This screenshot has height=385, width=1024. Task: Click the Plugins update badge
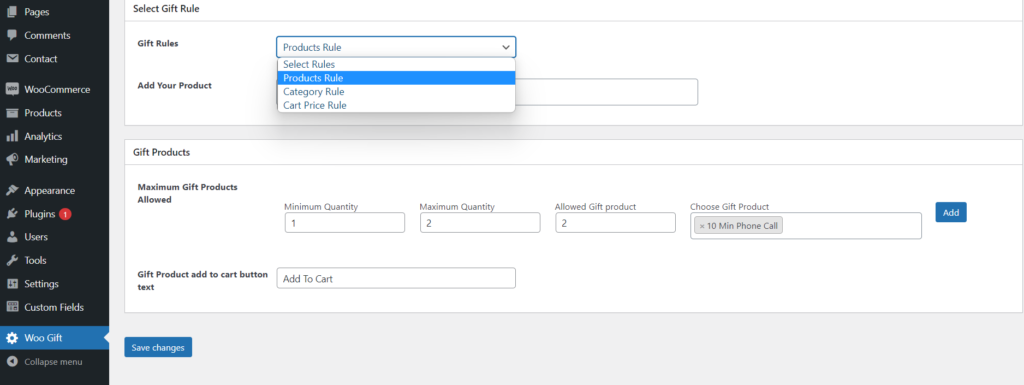65,214
